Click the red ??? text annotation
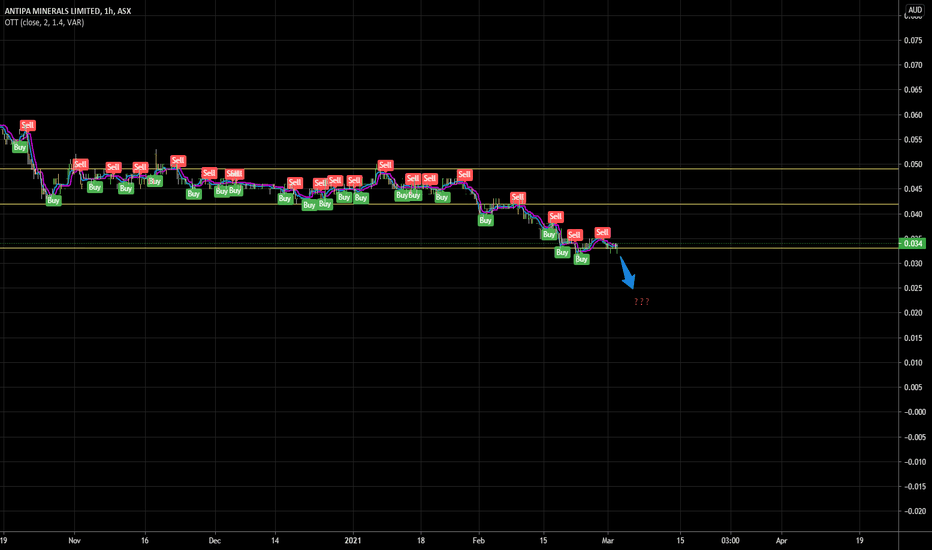Screen dimensions: 932x550 pos(641,302)
